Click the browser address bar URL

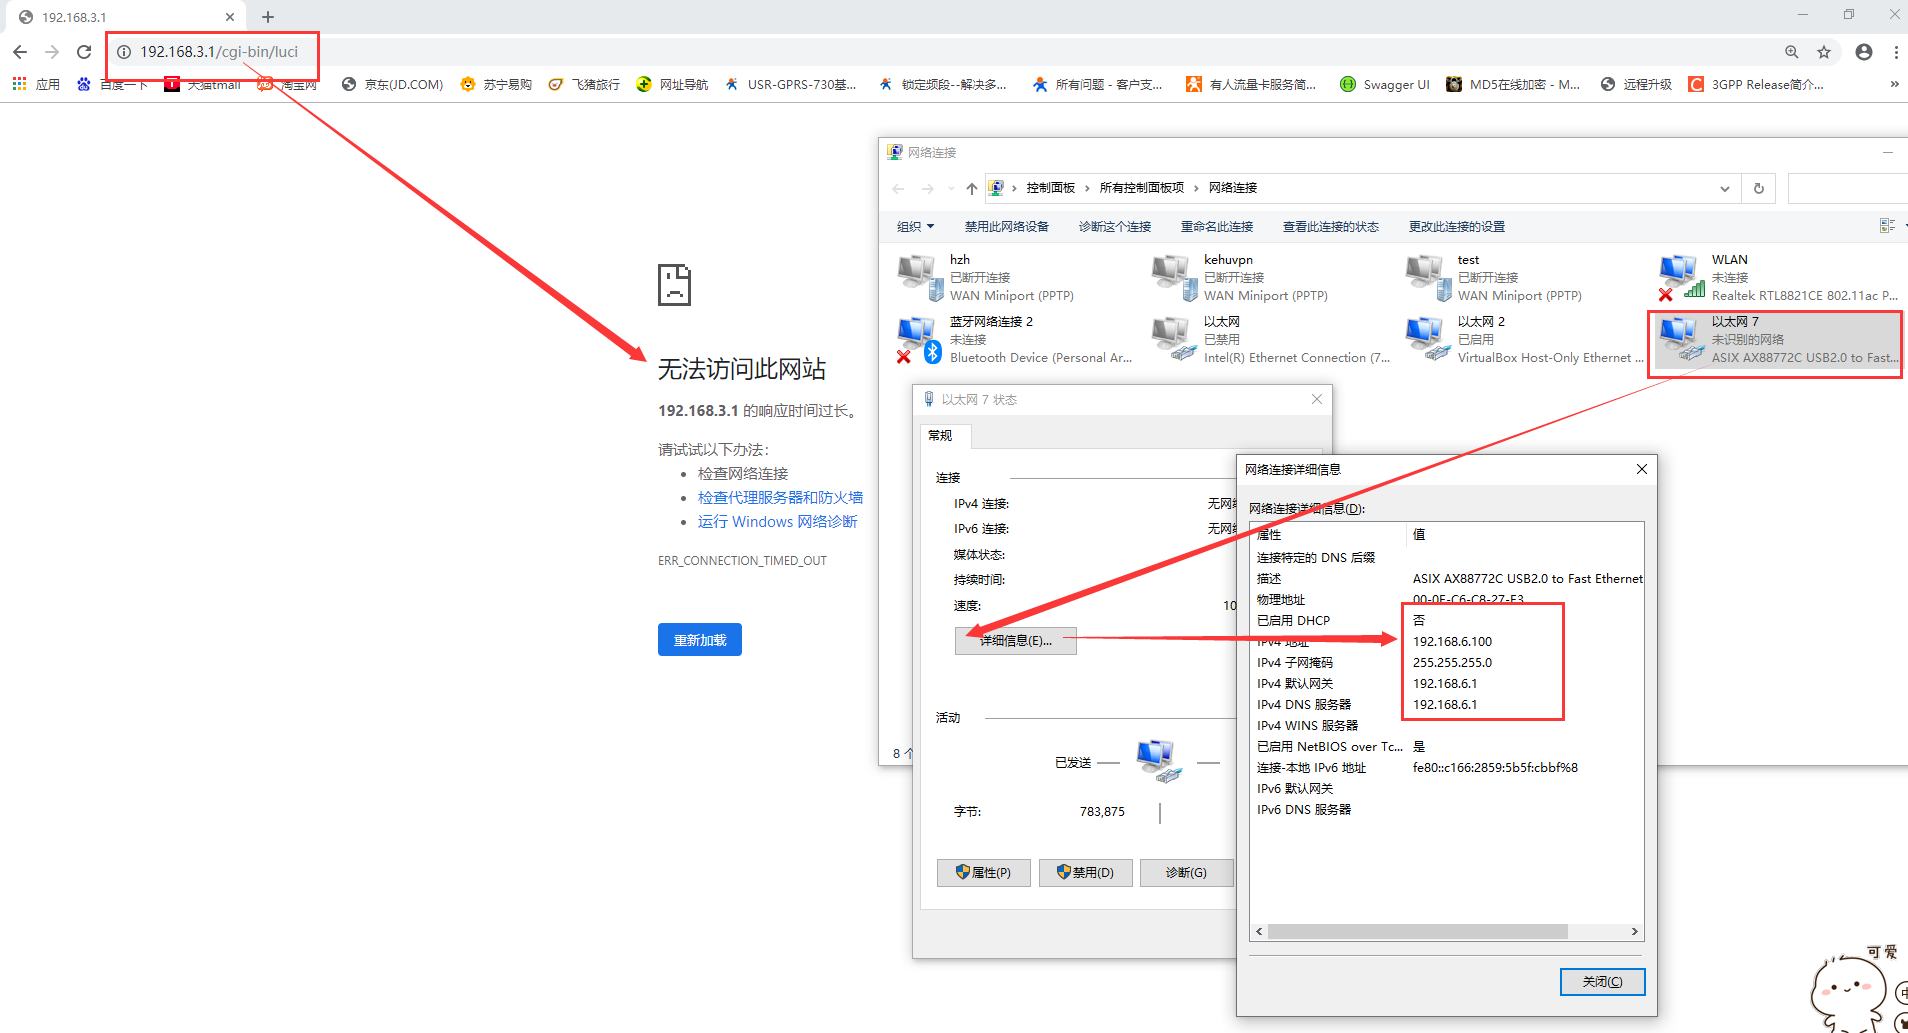tap(219, 52)
